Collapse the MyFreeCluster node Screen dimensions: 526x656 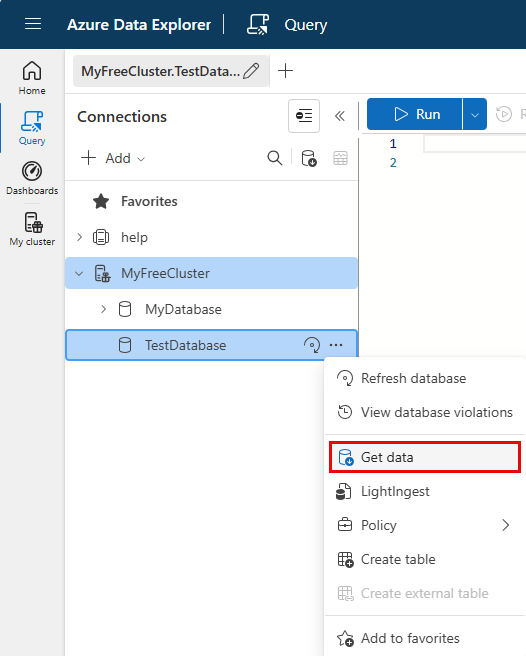(79, 274)
